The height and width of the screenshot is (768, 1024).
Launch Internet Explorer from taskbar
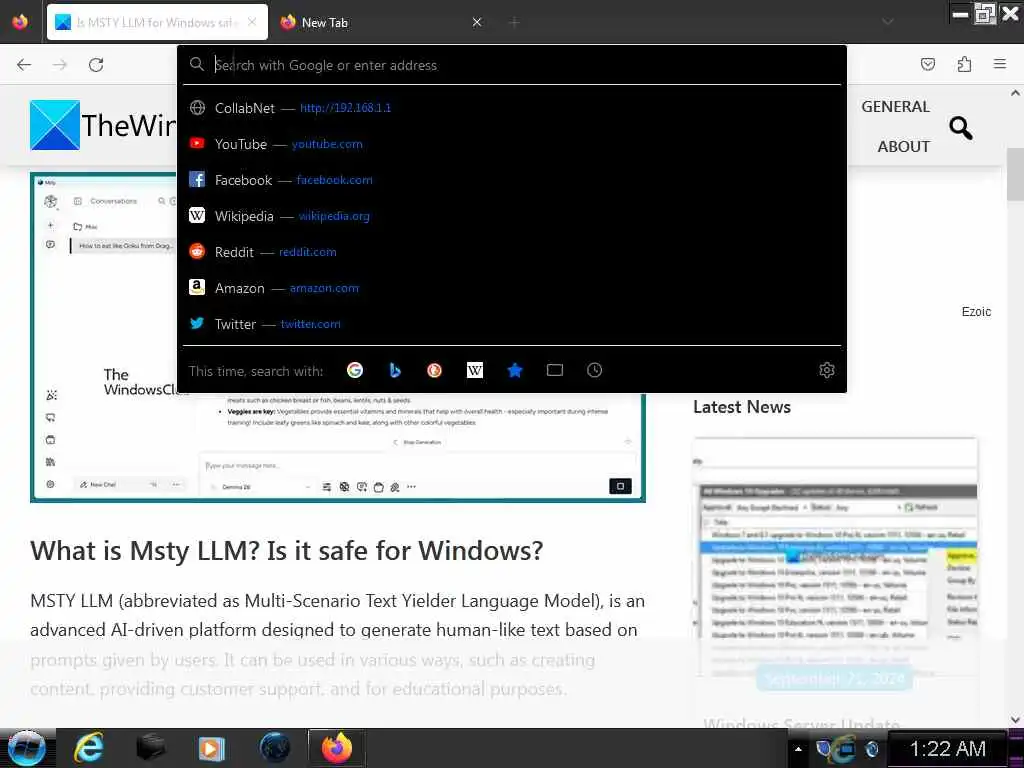click(x=88, y=748)
